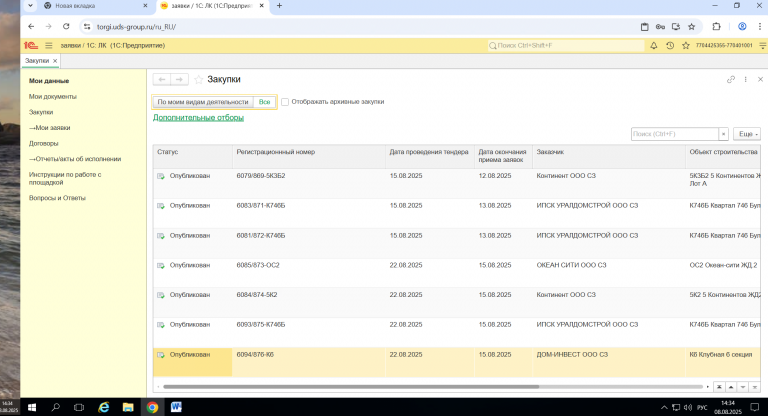Viewport: 768px width, 416px height.
Task: Sort by the Статус column header
Action: tap(193, 156)
